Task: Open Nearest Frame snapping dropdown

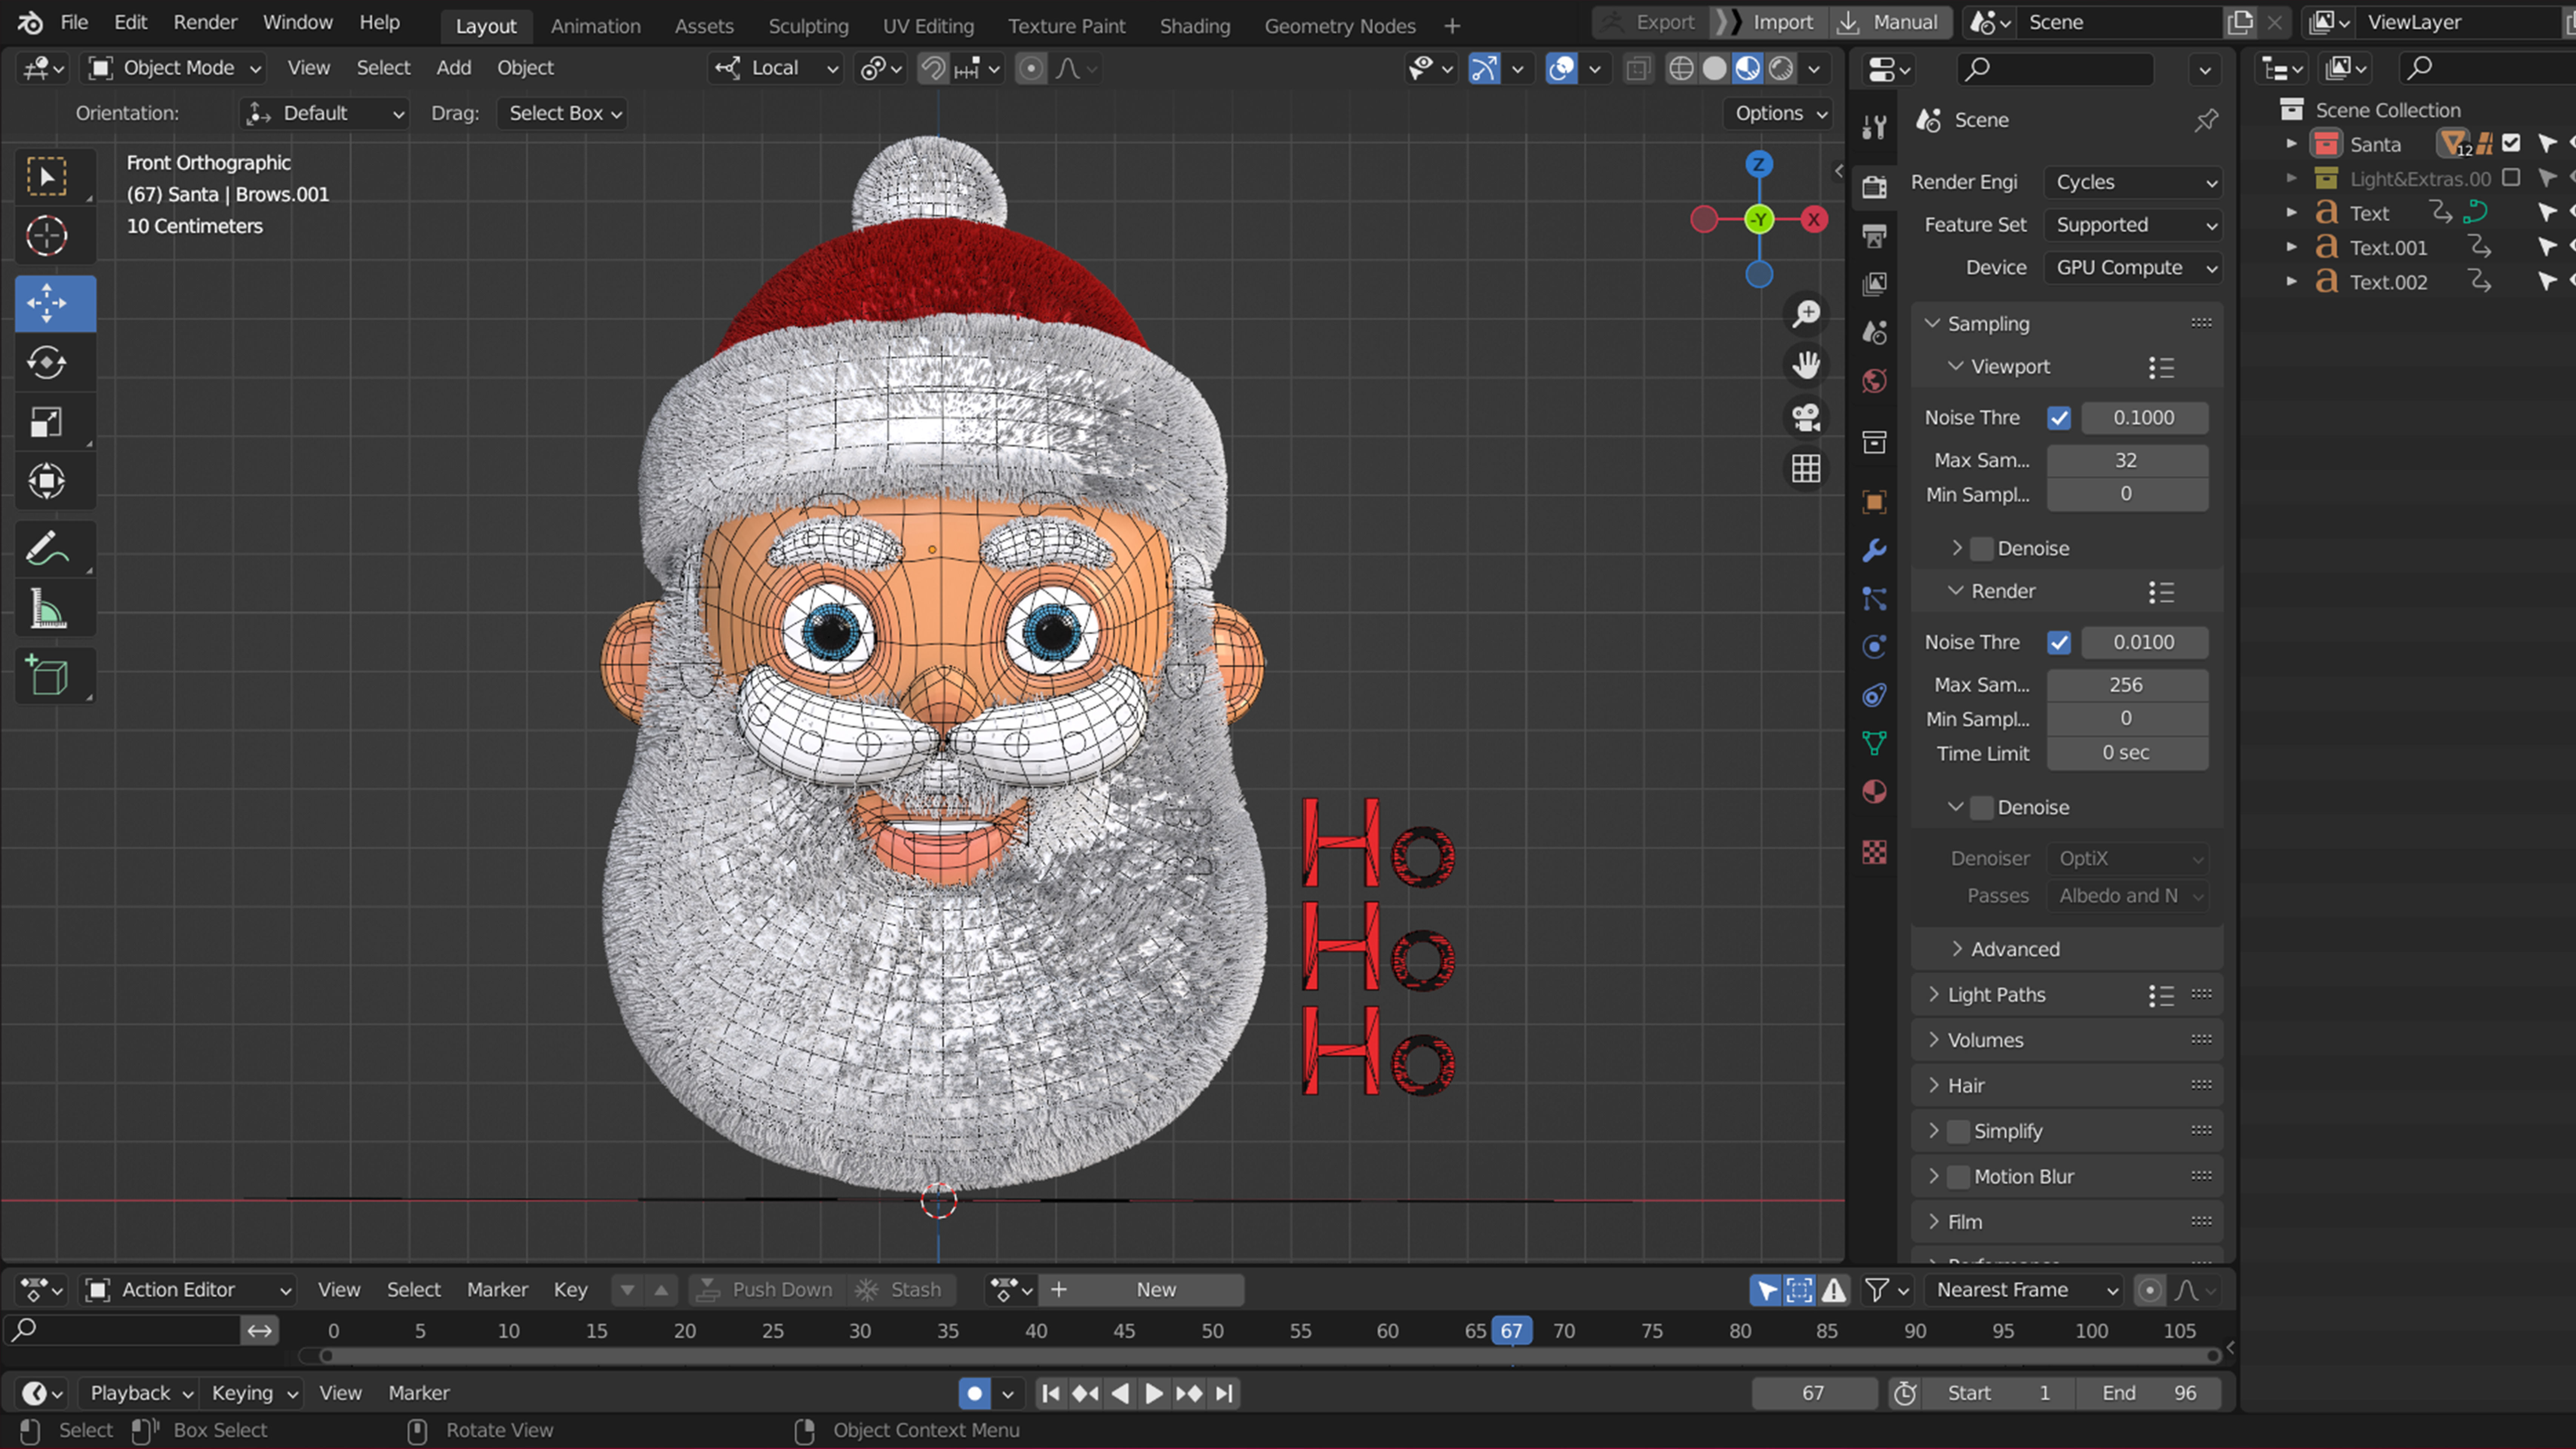Action: [2024, 1290]
